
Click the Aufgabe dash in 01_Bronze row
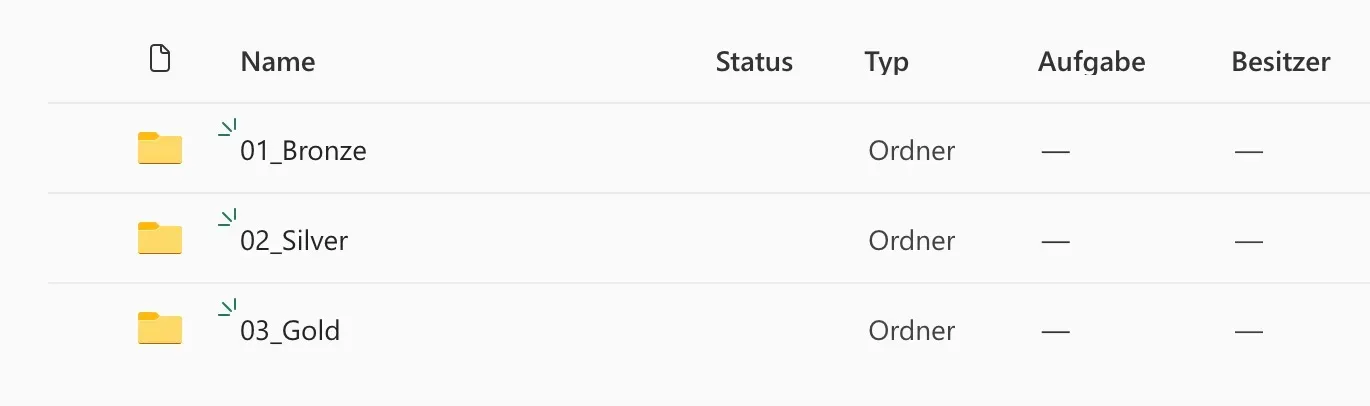coord(1055,152)
